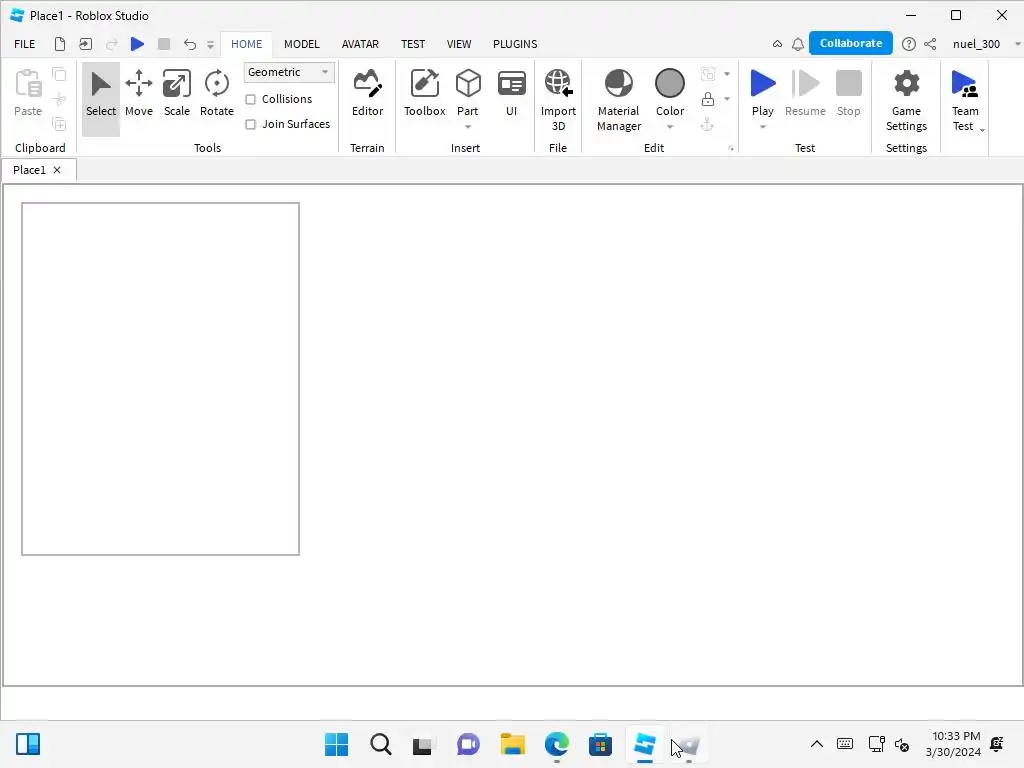Activate the Move tool

coord(138,95)
